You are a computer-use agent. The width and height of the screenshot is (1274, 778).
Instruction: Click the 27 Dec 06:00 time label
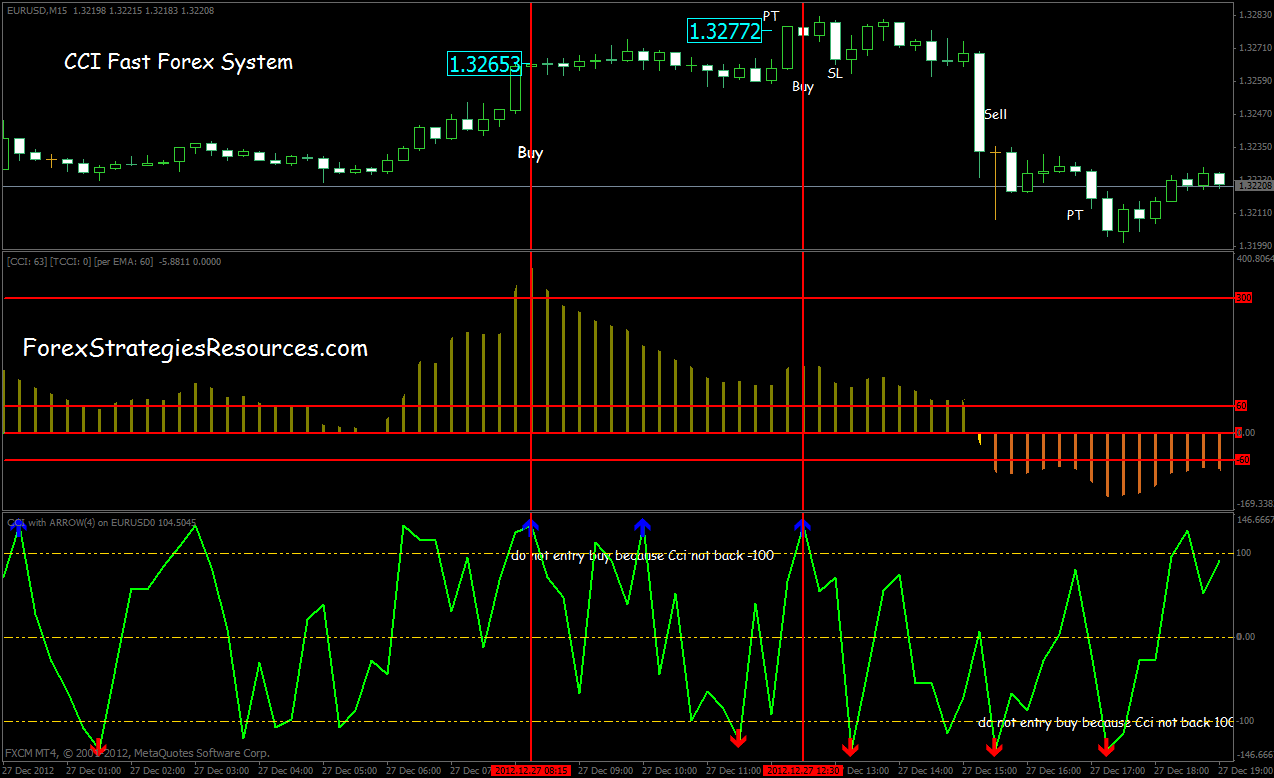pos(415,771)
